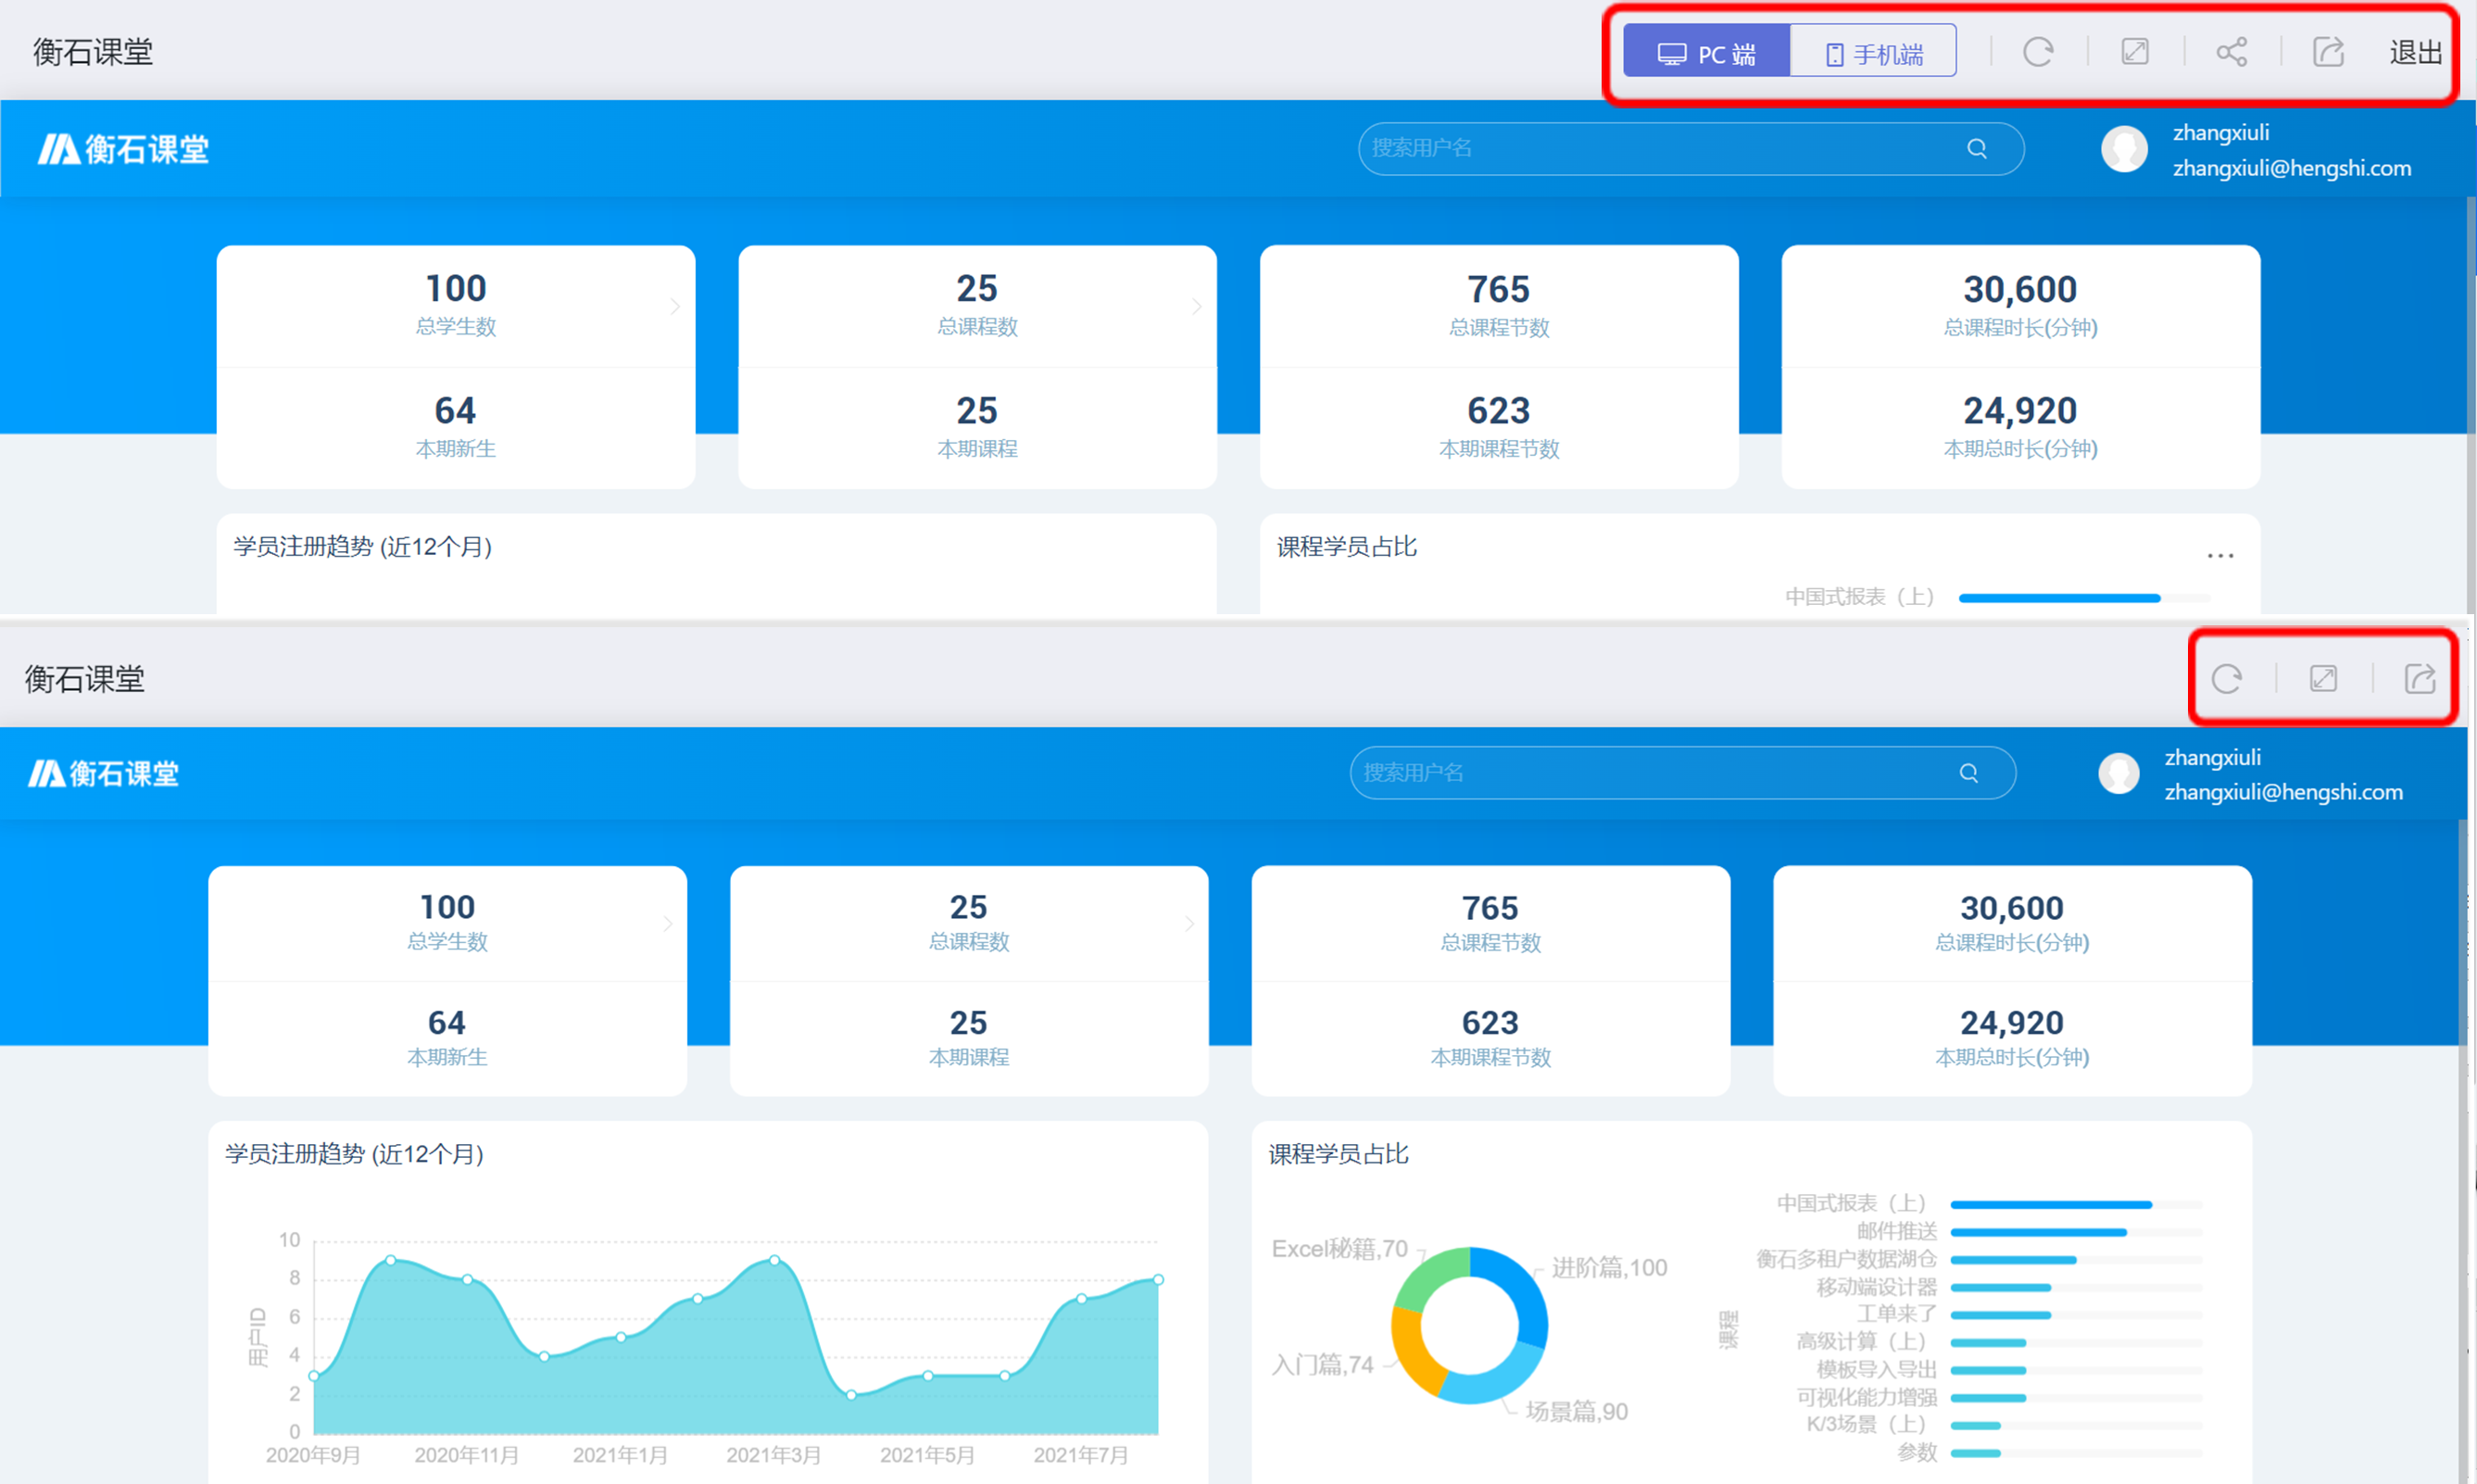Viewport: 2477px width, 1484px height.
Task: Click lower zhangxiuli username text
Action: (x=2213, y=757)
